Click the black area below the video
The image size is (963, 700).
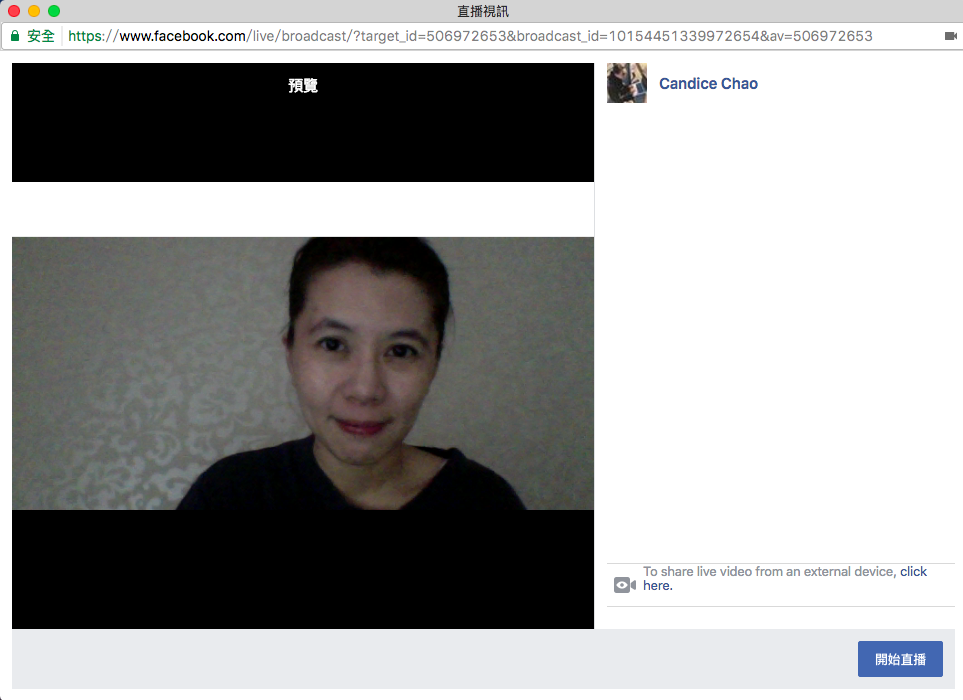(303, 568)
